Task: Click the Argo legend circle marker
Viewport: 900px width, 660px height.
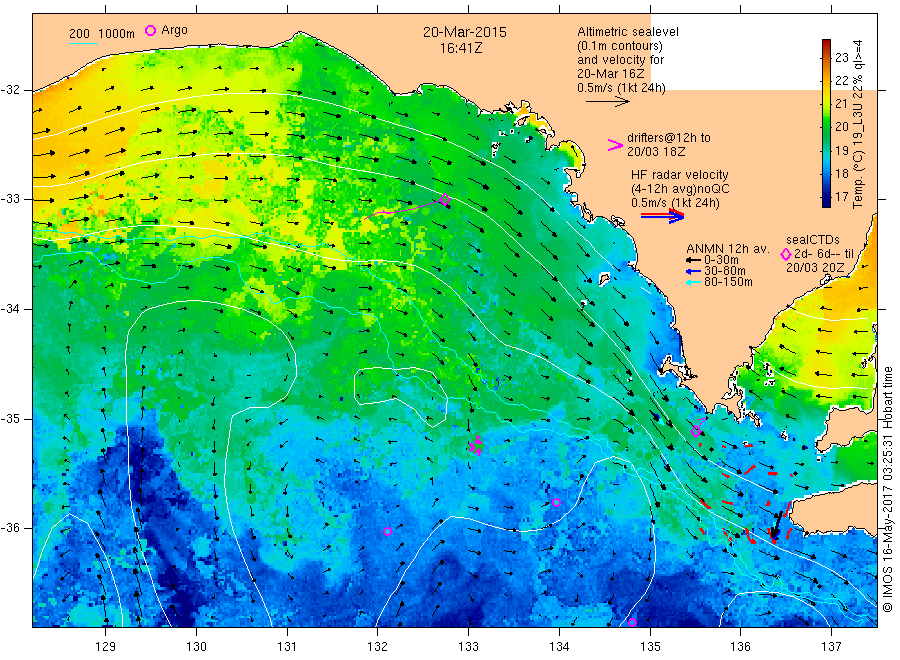Action: click(150, 30)
